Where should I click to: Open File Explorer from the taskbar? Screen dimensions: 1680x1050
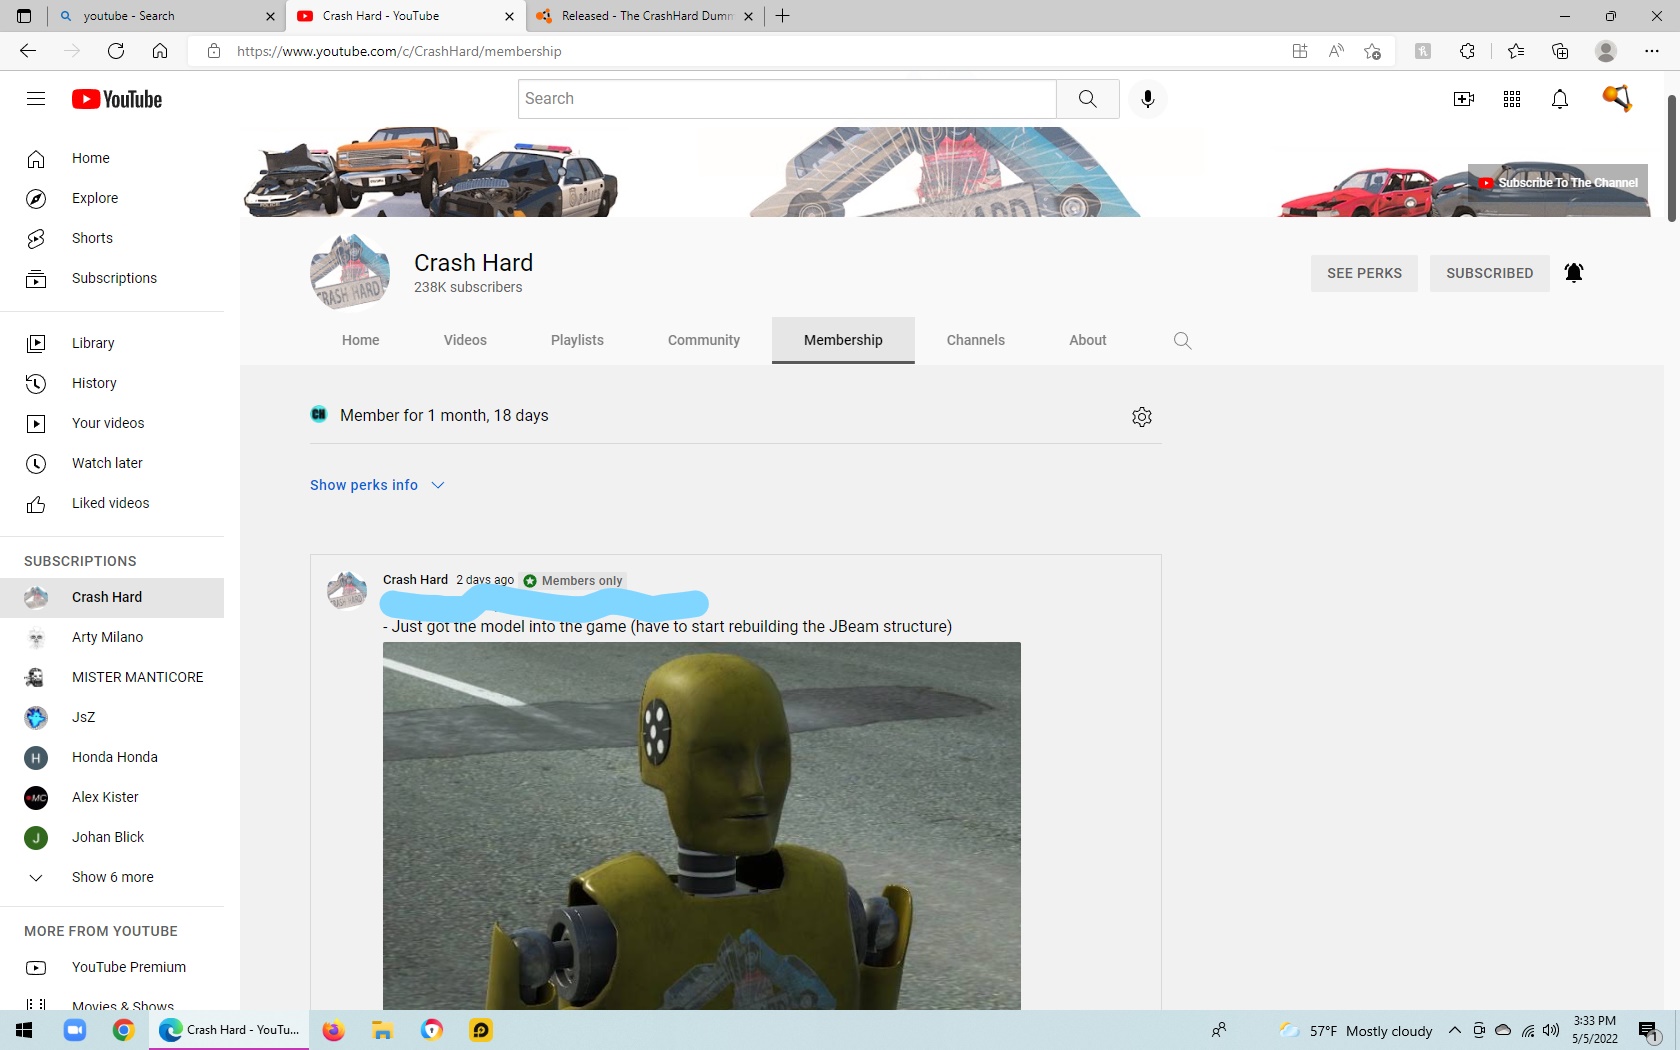coord(383,1030)
